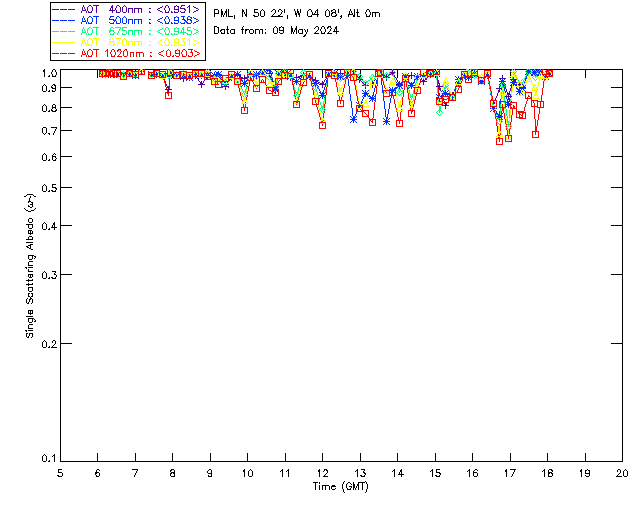This screenshot has width=640, height=512.
Task: Click the PML station location header text
Action: 297,14
